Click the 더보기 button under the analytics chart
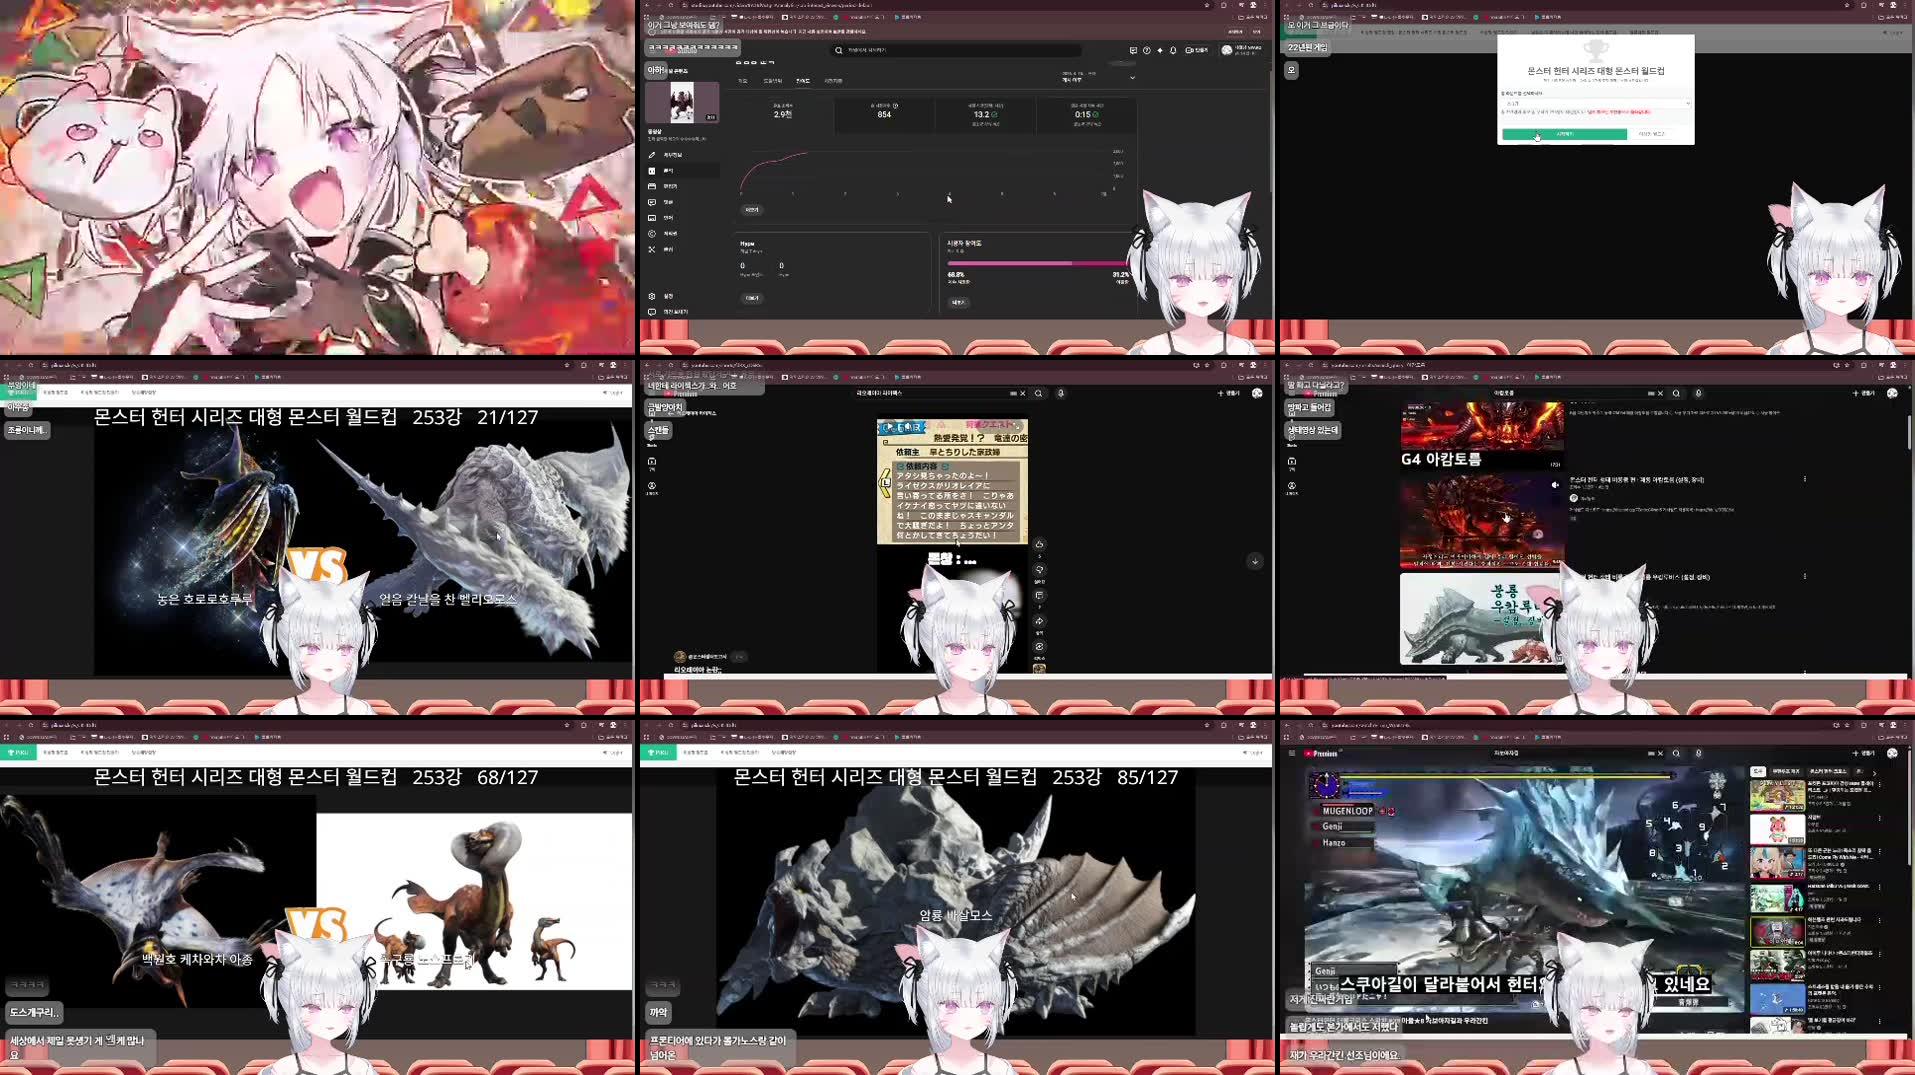 coord(751,210)
